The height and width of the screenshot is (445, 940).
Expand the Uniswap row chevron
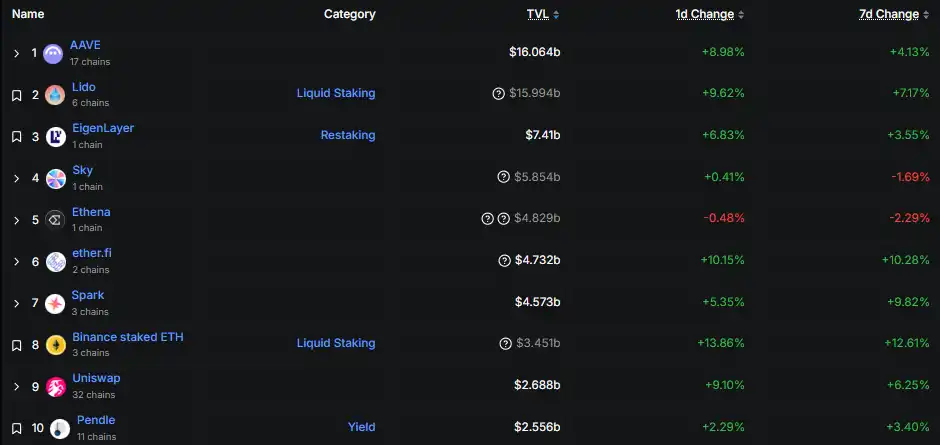tap(16, 386)
